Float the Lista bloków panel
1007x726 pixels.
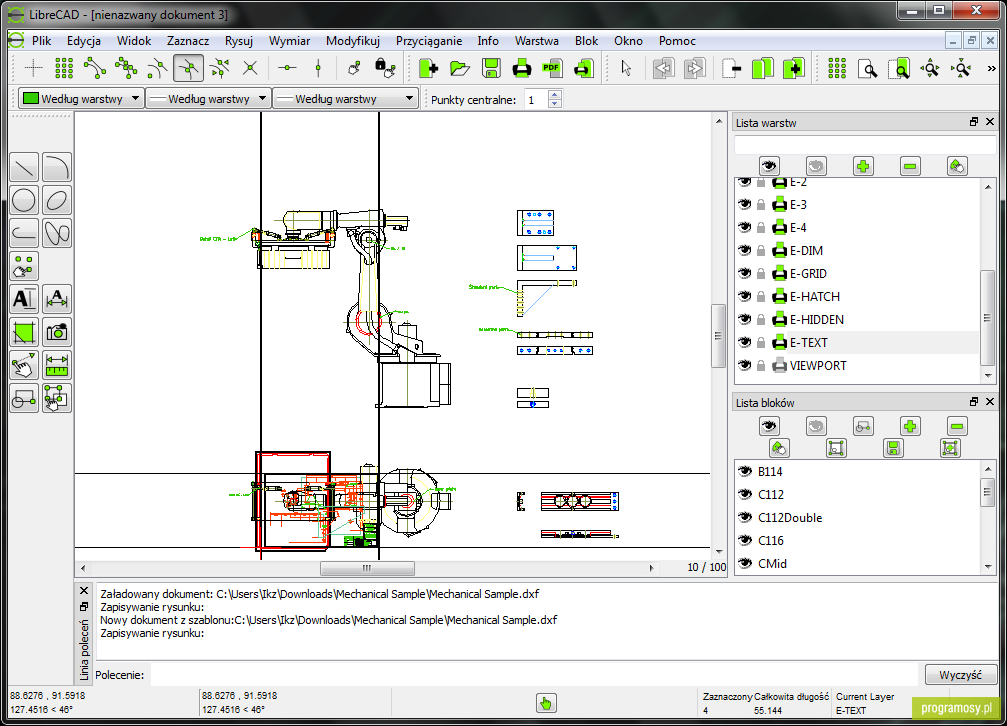click(974, 402)
